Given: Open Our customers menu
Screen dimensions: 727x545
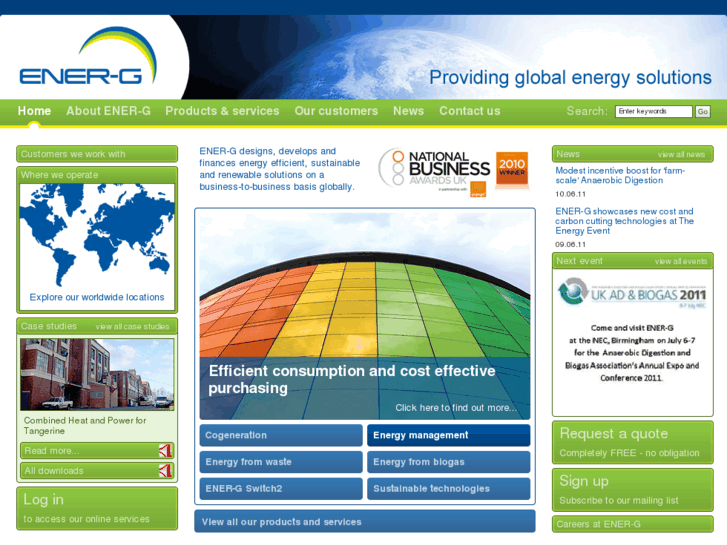Looking at the screenshot, I should (336, 111).
